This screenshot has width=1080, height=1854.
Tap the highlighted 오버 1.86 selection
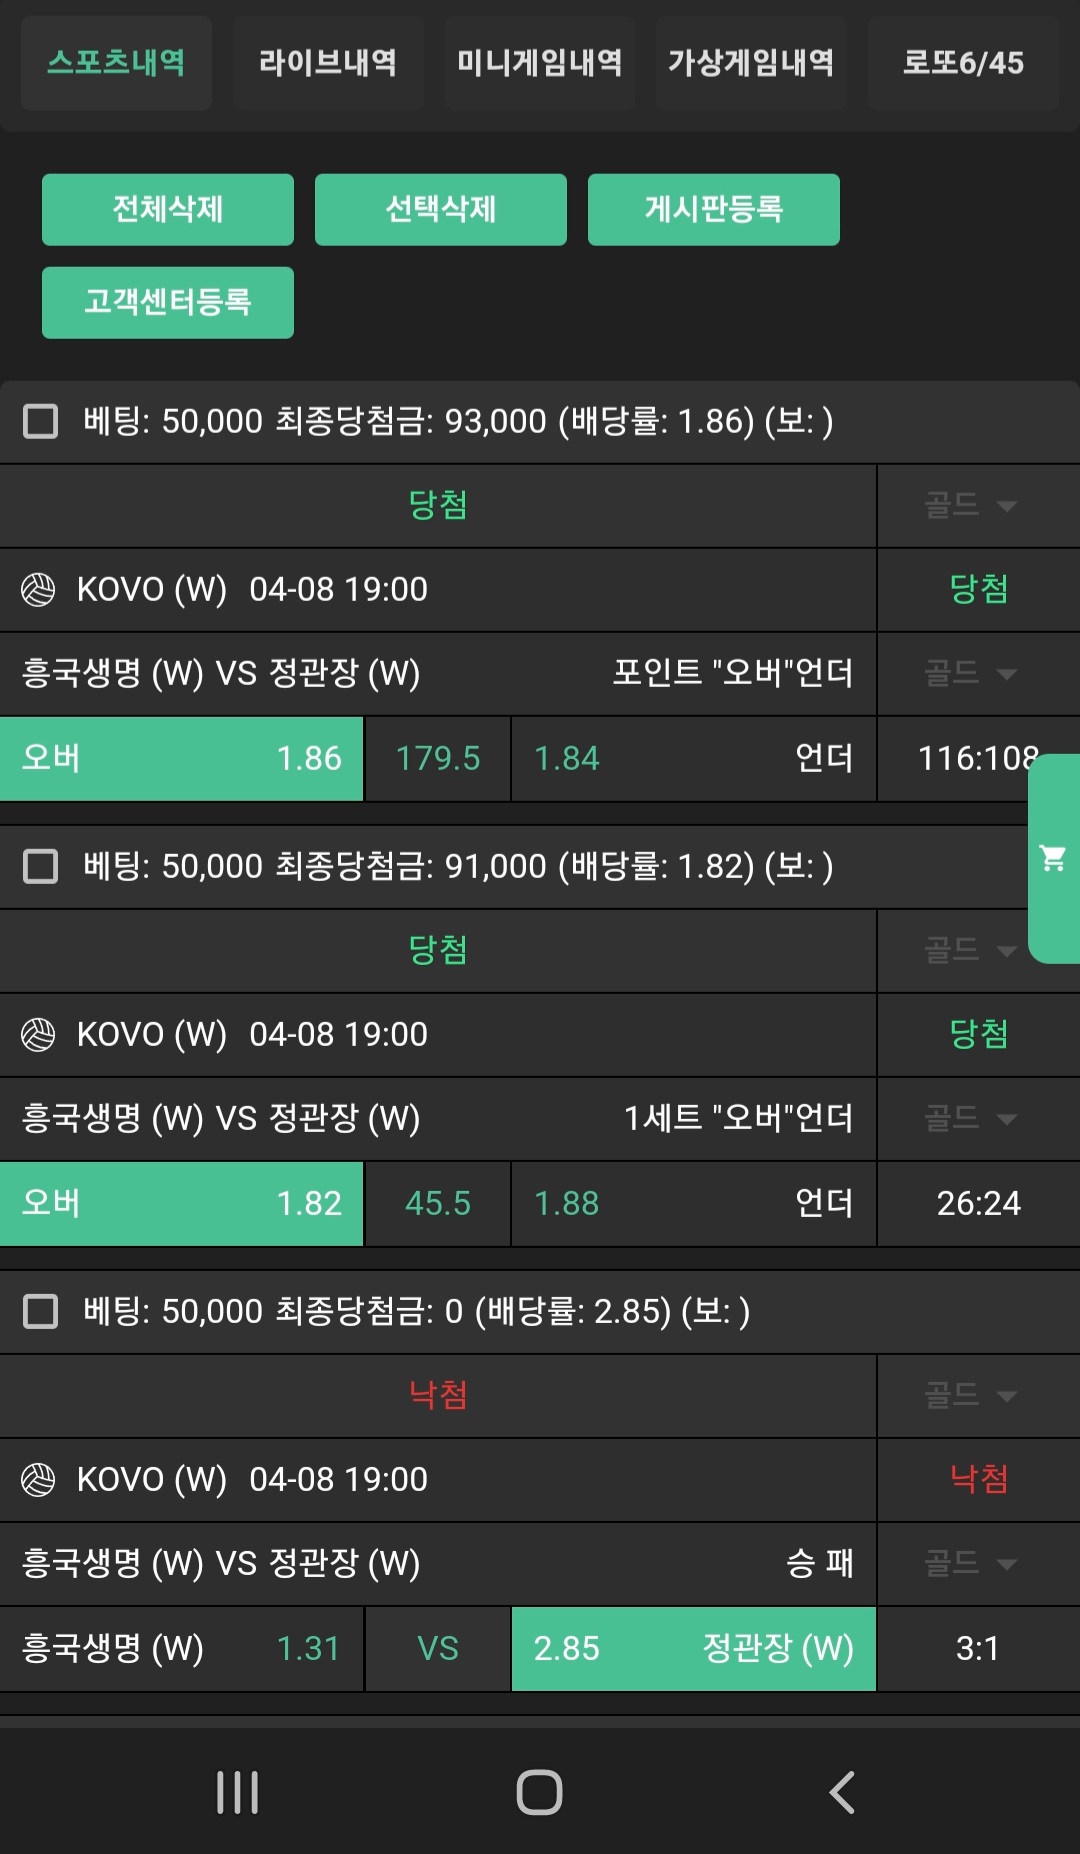point(181,758)
